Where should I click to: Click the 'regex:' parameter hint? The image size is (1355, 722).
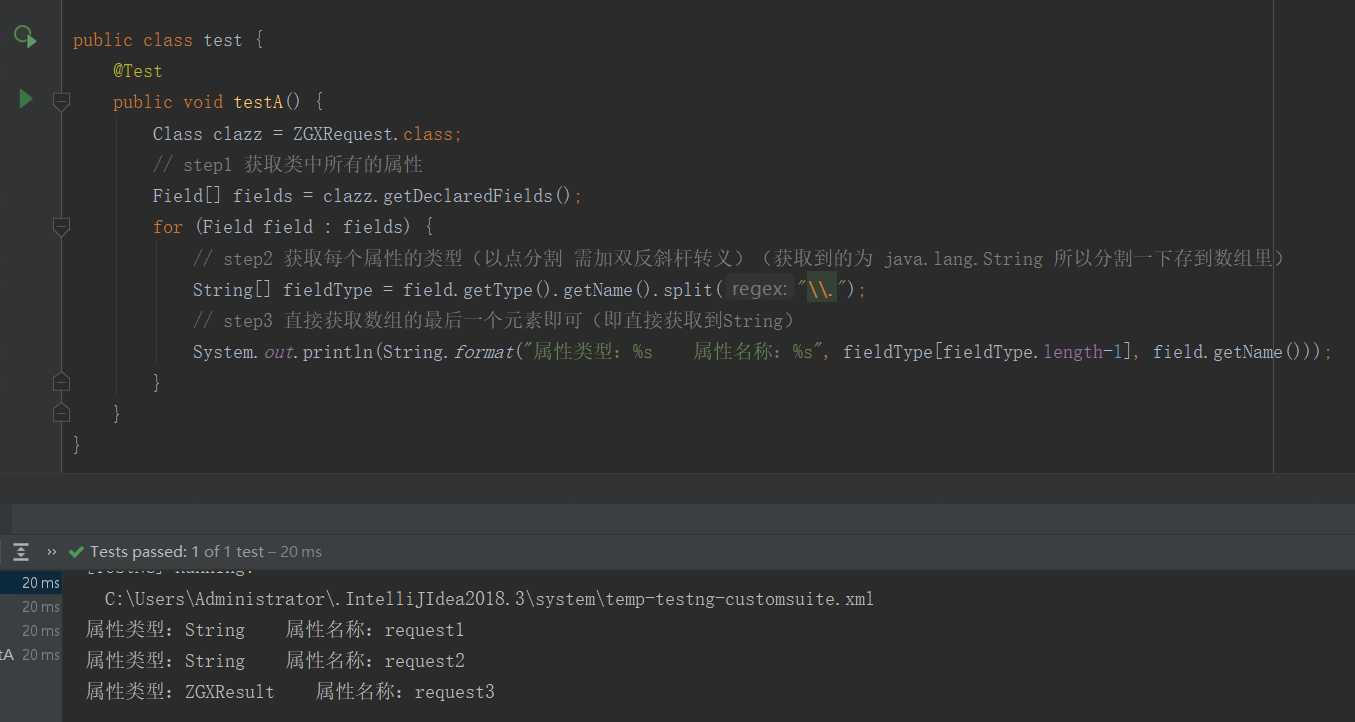[759, 289]
